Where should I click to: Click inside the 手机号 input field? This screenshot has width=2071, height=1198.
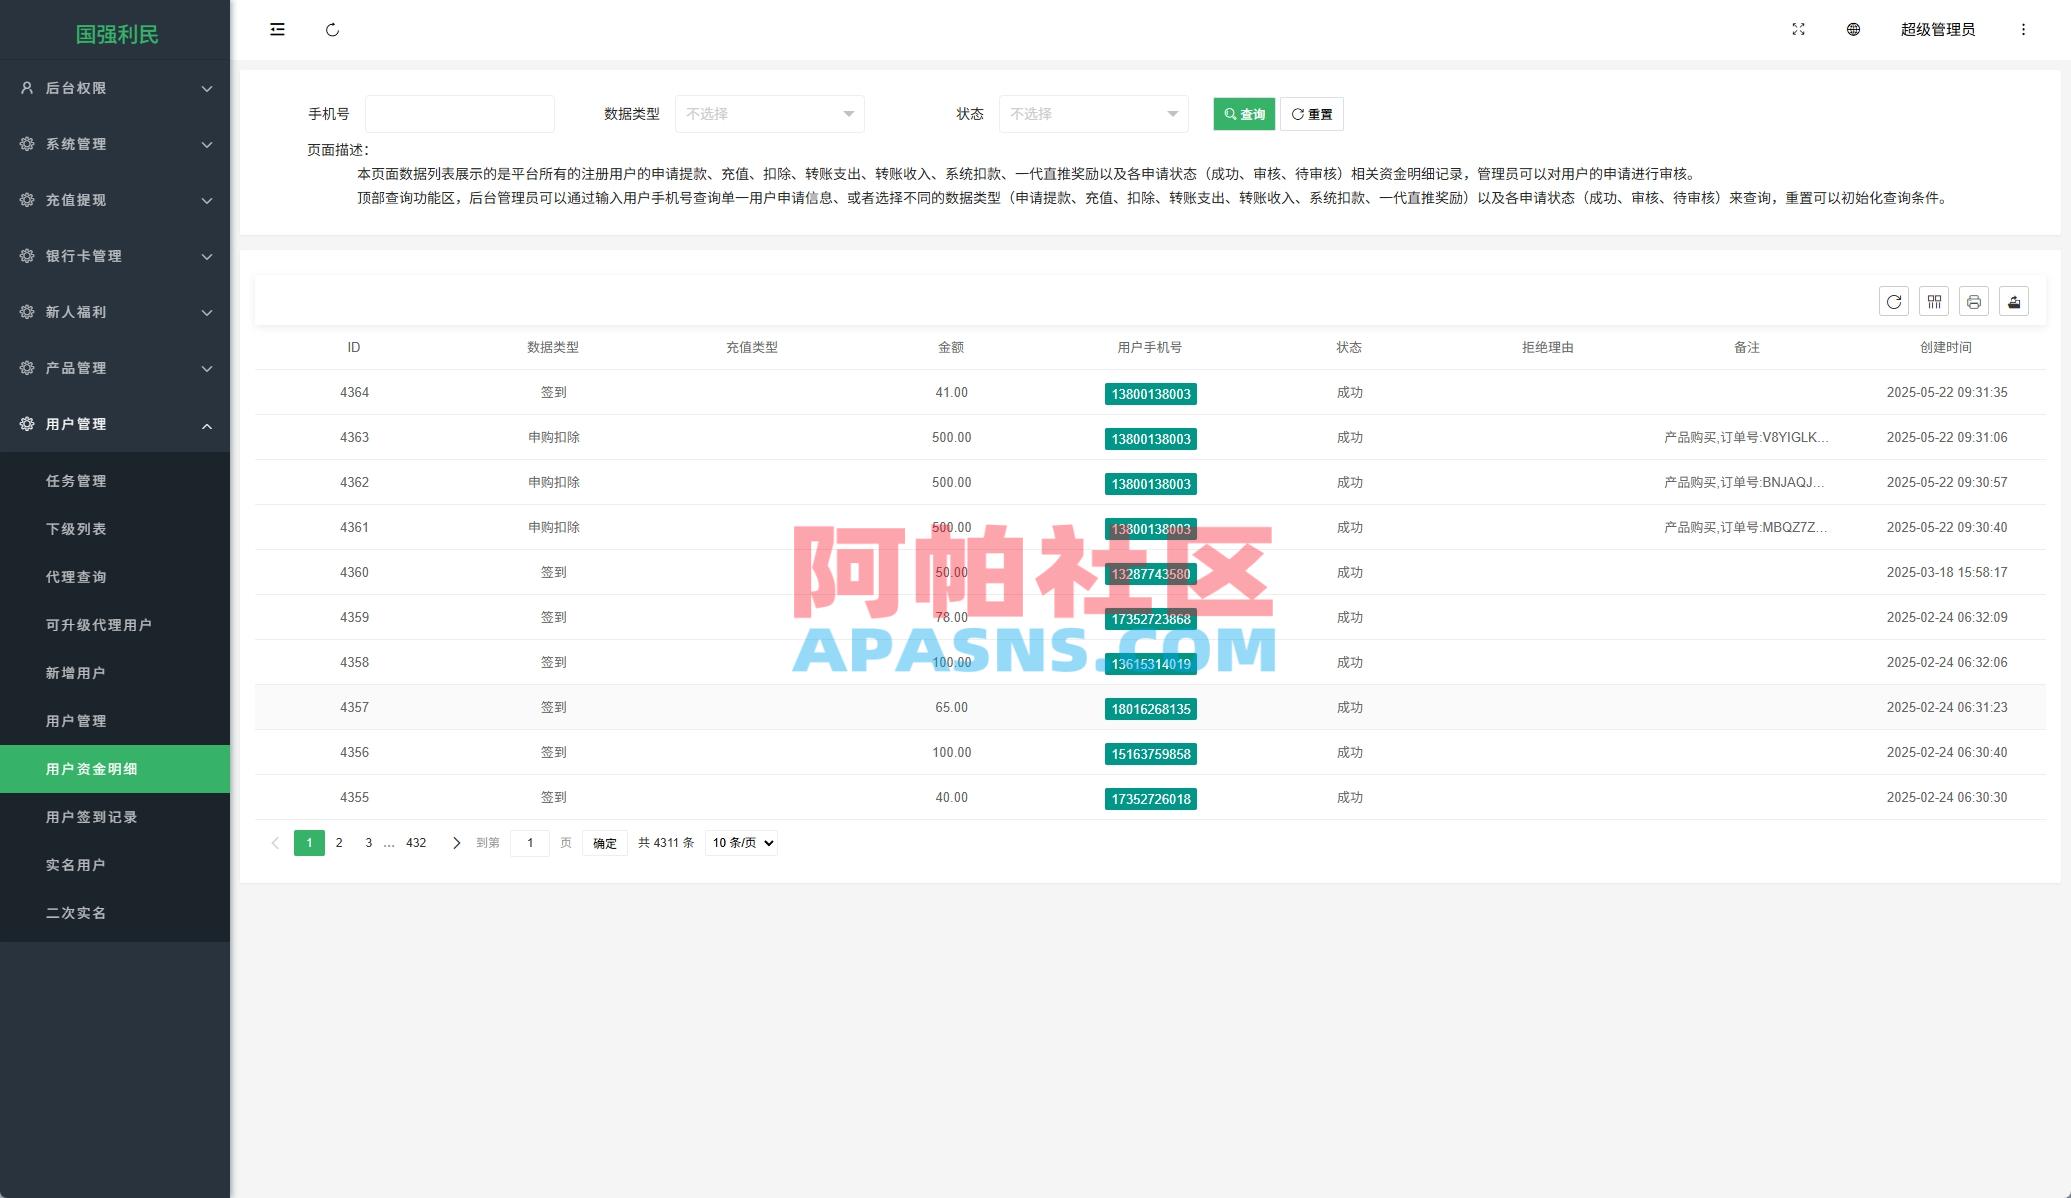tap(459, 113)
